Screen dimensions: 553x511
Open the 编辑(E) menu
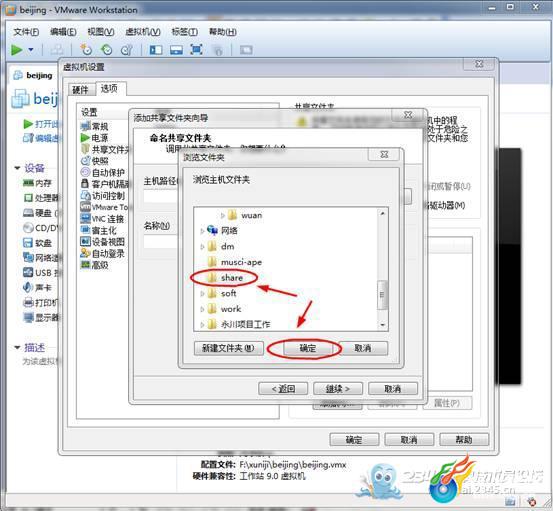click(63, 32)
